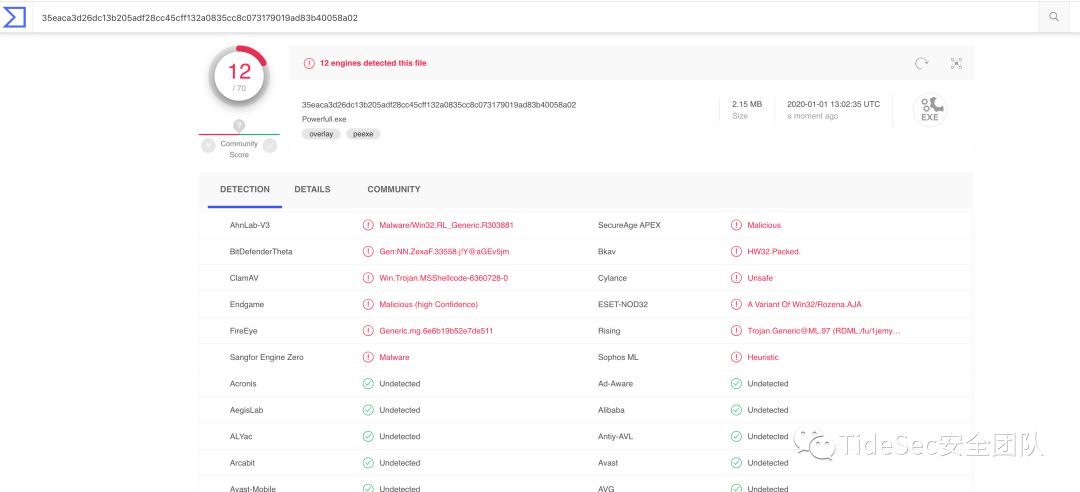Click the EXE file type icon
The image size is (1080, 492).
[x=929, y=110]
